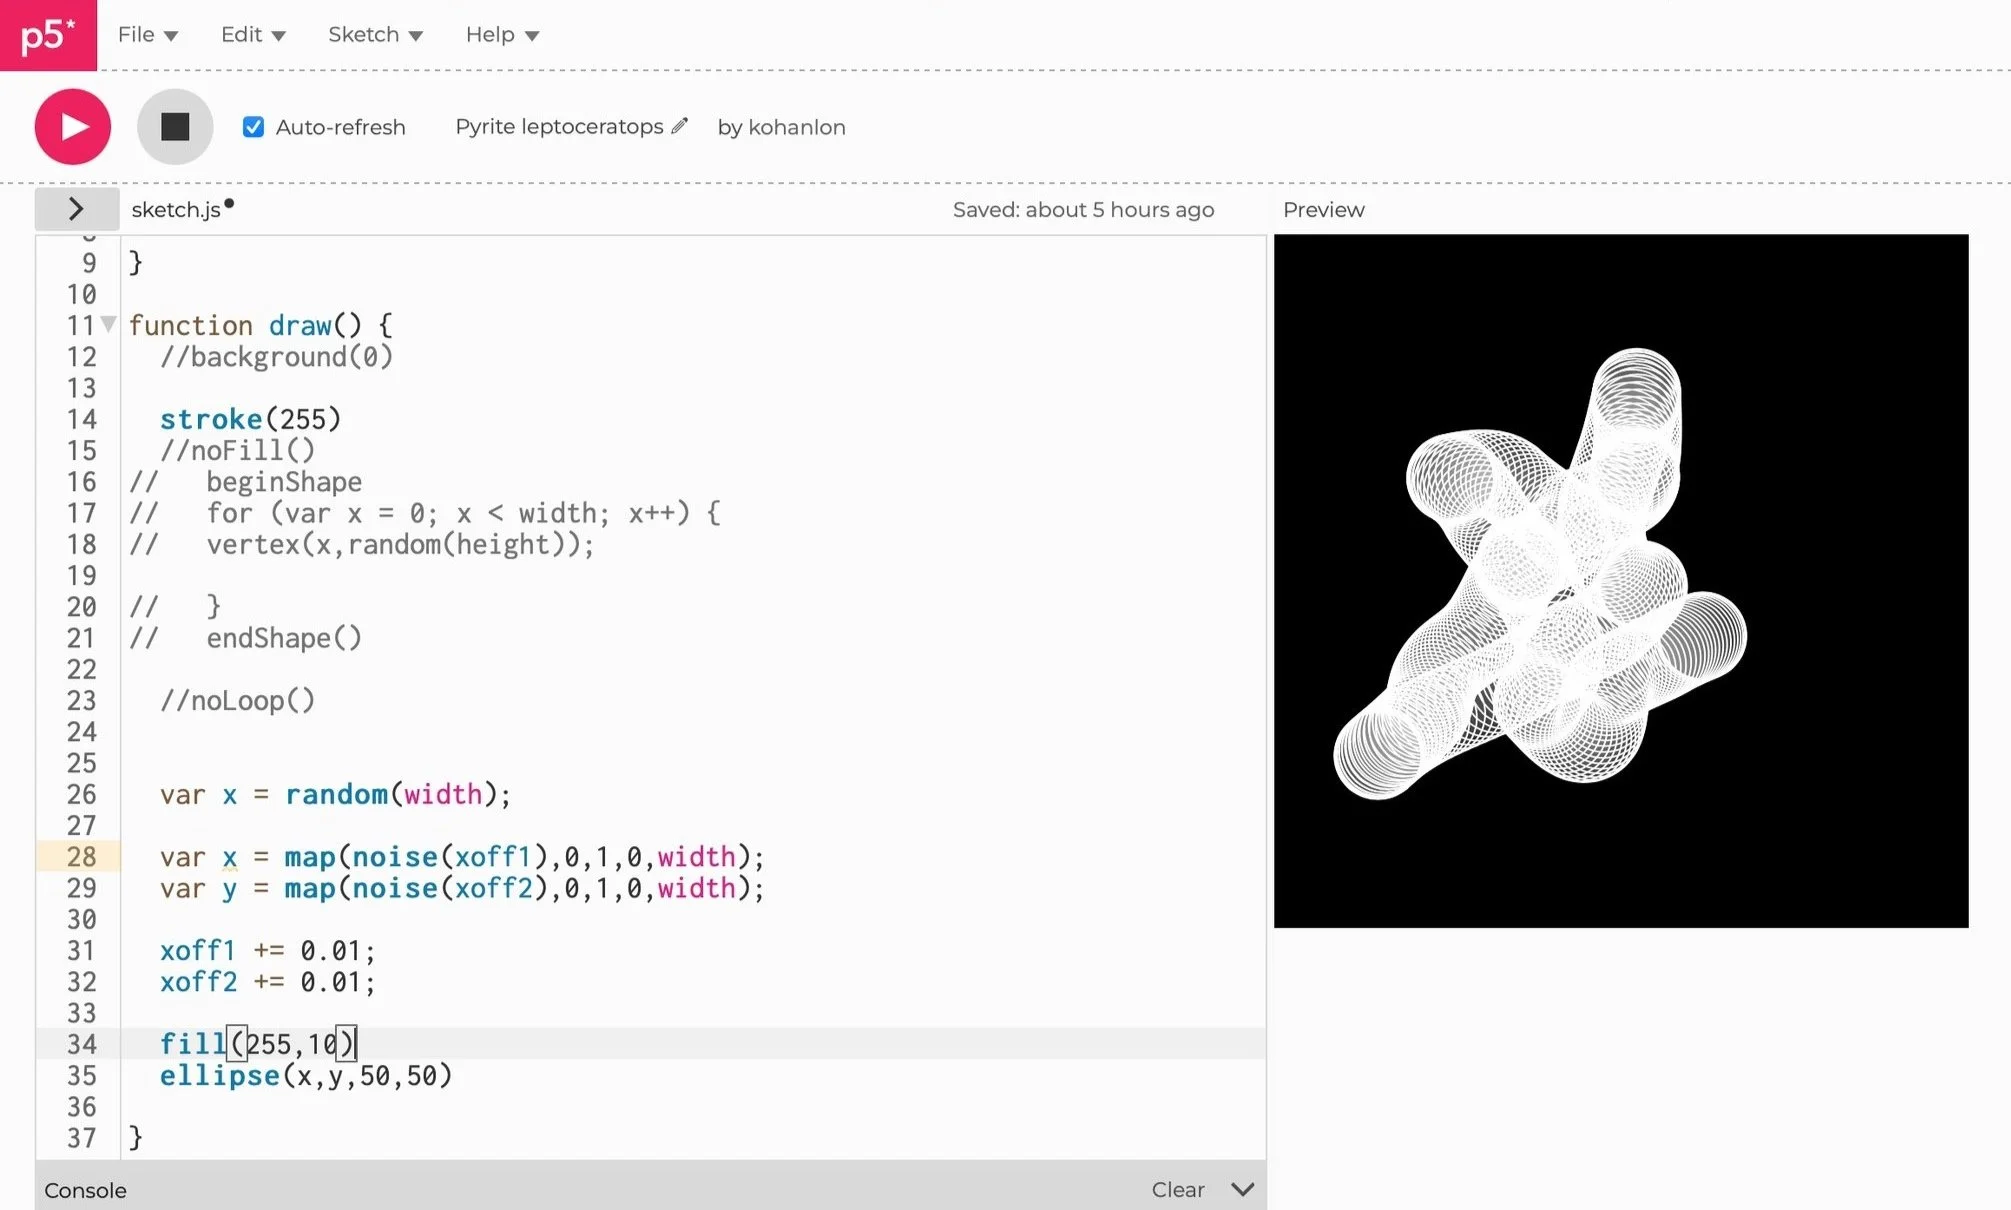Open the Sketch dropdown menu
This screenshot has width=2011, height=1210.
coord(375,35)
